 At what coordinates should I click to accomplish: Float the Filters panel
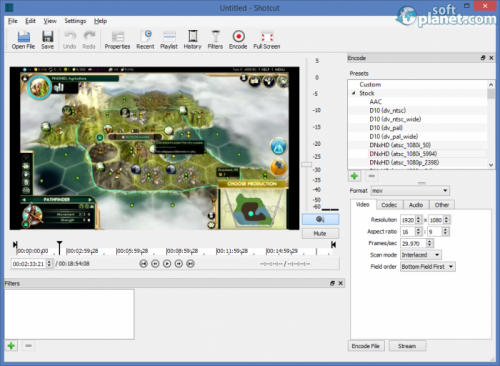(332, 283)
